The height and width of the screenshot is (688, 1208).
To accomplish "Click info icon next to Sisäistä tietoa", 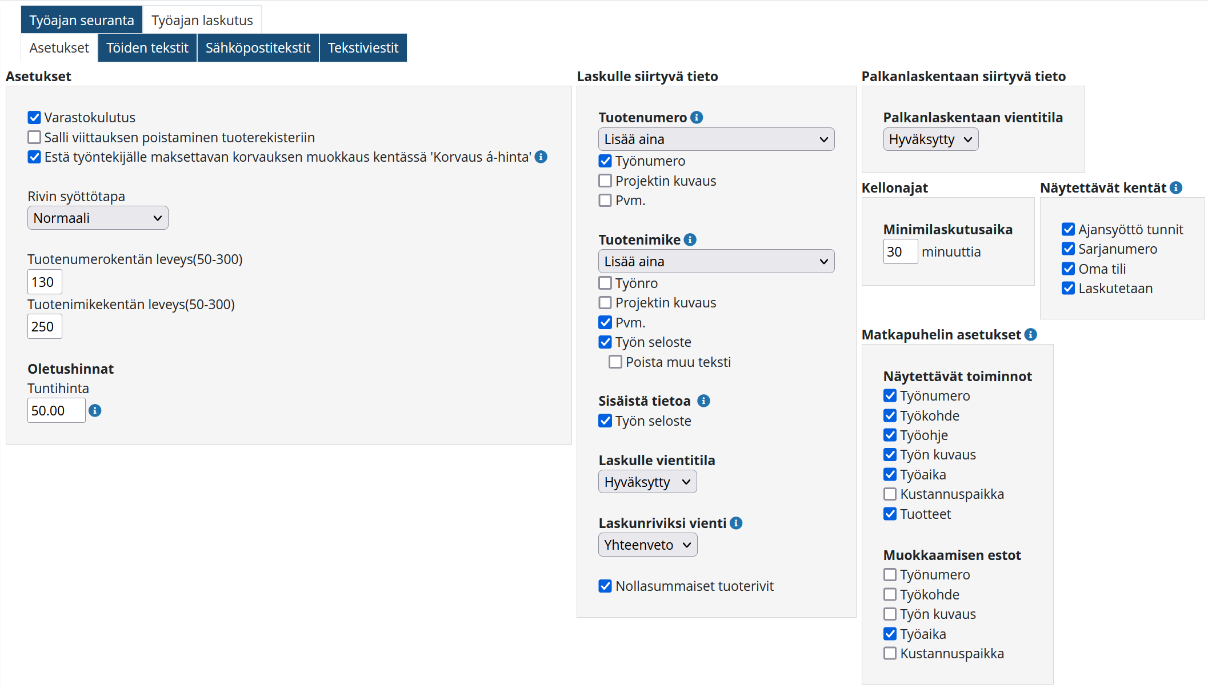I will pos(703,401).
